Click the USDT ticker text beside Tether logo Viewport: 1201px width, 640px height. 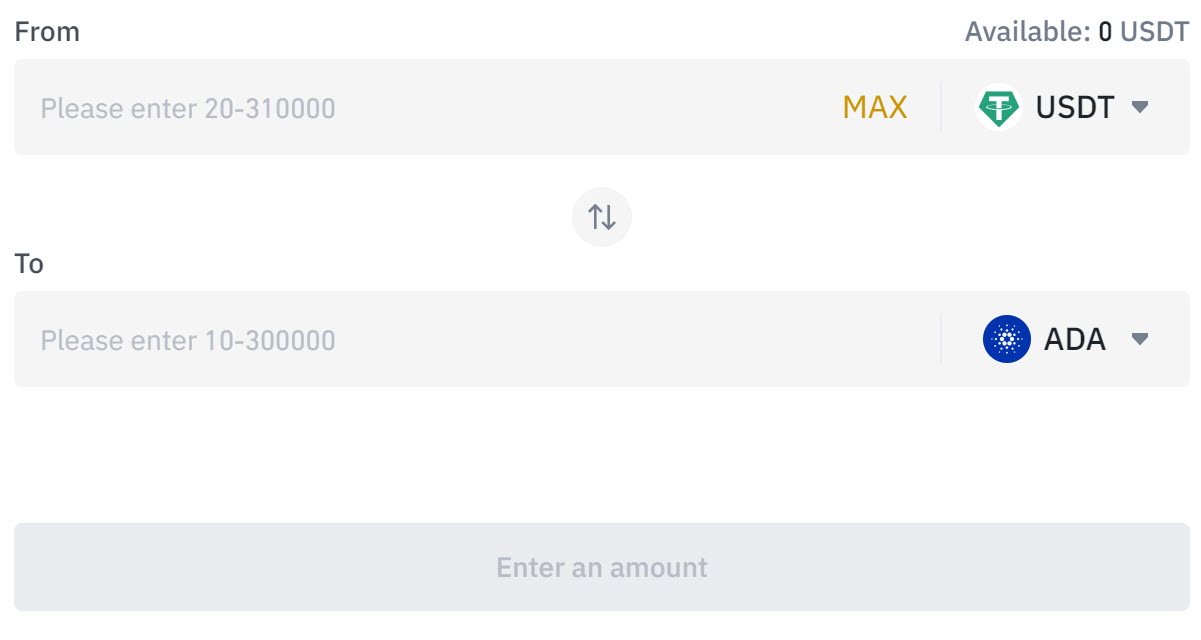pyautogui.click(x=1075, y=107)
